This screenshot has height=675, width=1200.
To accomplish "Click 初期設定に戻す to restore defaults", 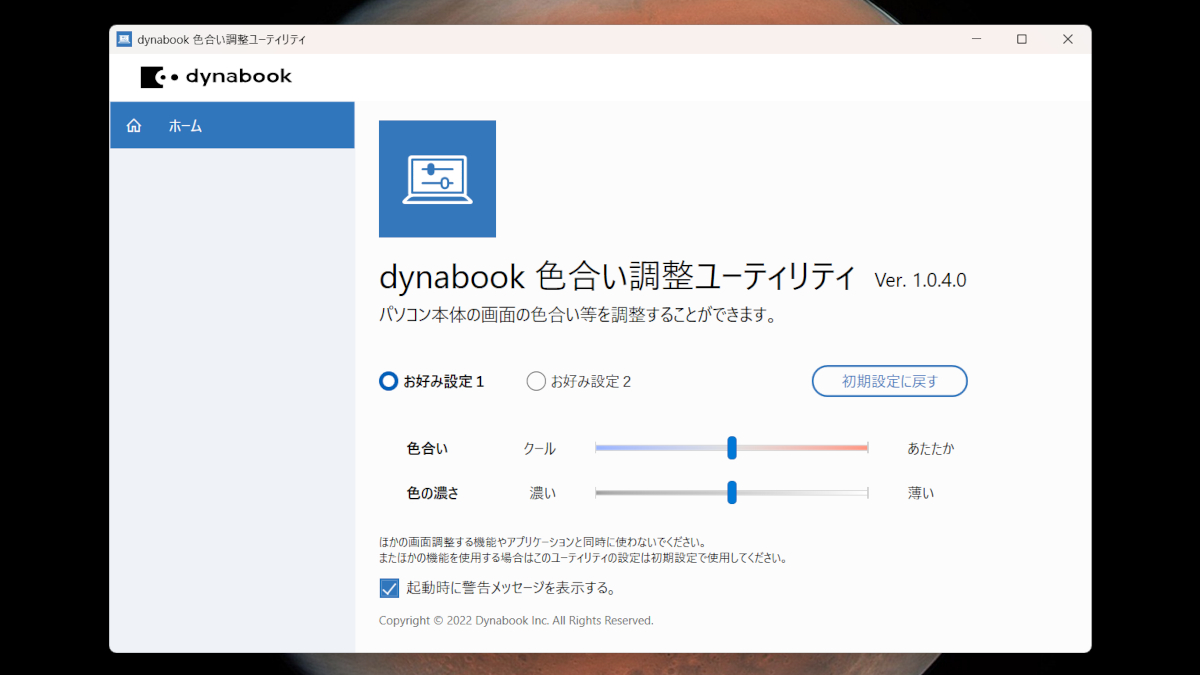I will 888,381.
